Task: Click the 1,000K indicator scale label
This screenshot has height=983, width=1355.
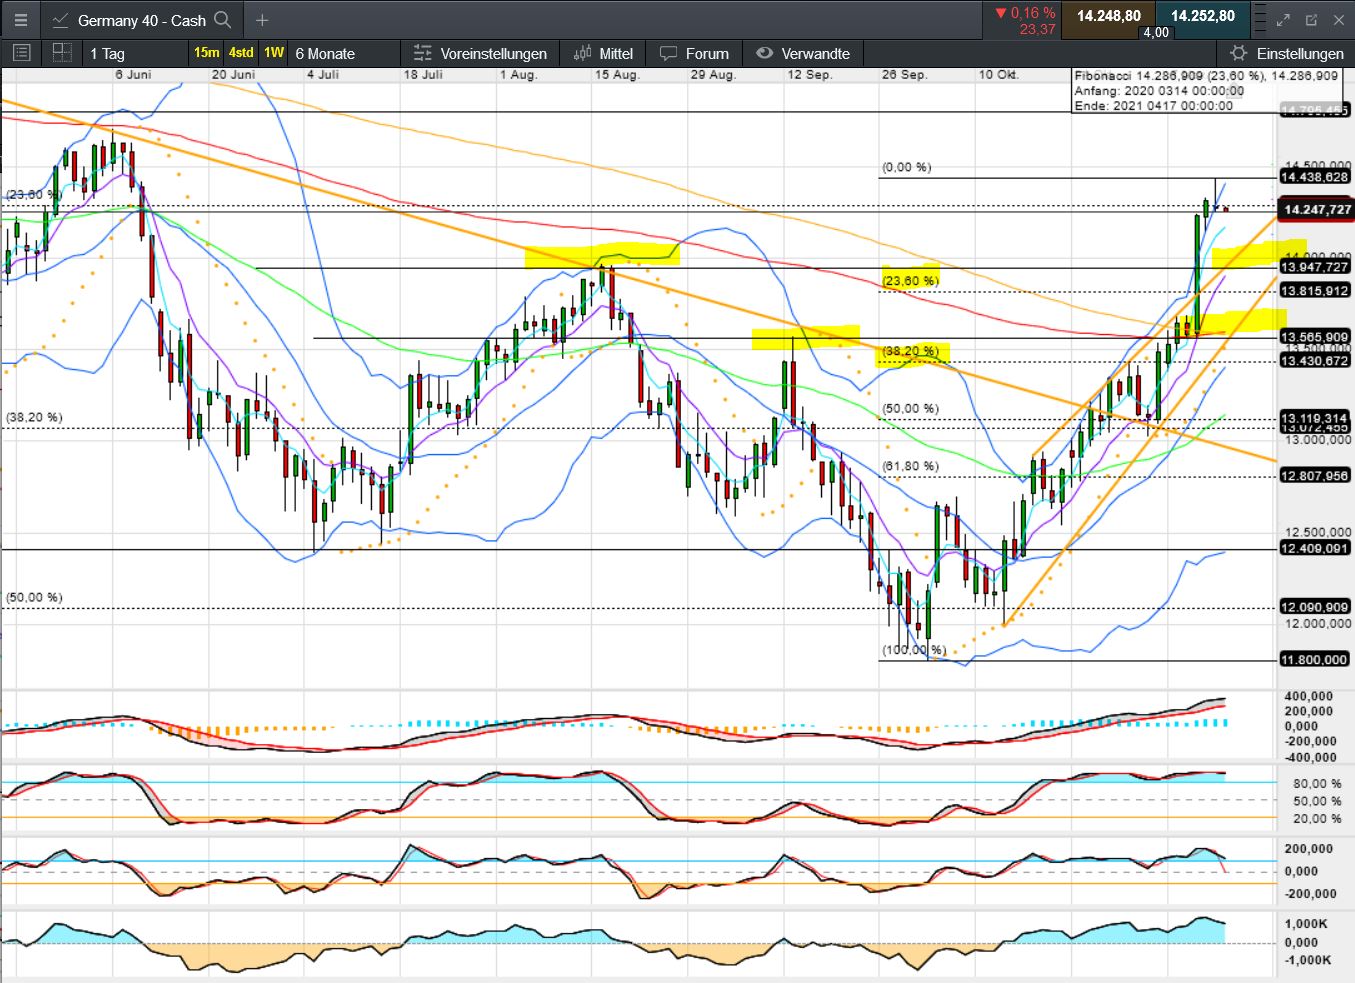Action: (x=1306, y=924)
